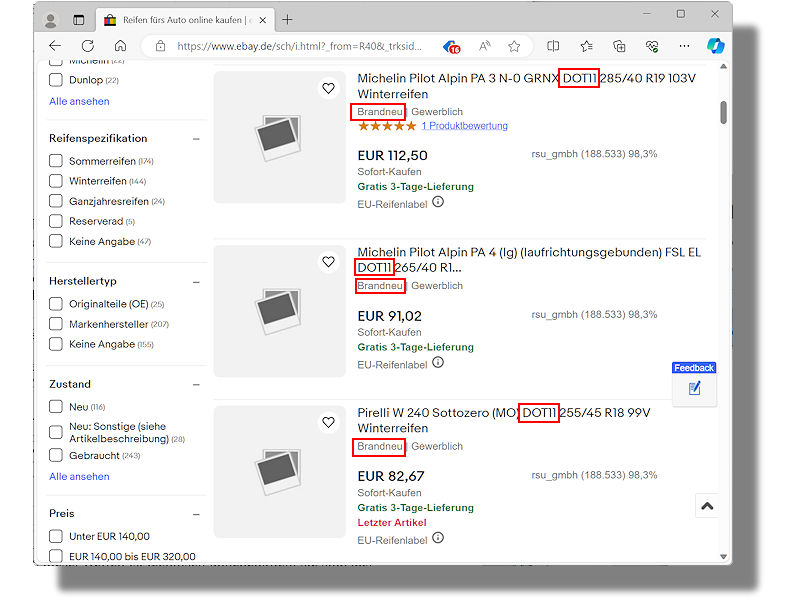Check the Gebraucht condition filter

tap(56, 455)
